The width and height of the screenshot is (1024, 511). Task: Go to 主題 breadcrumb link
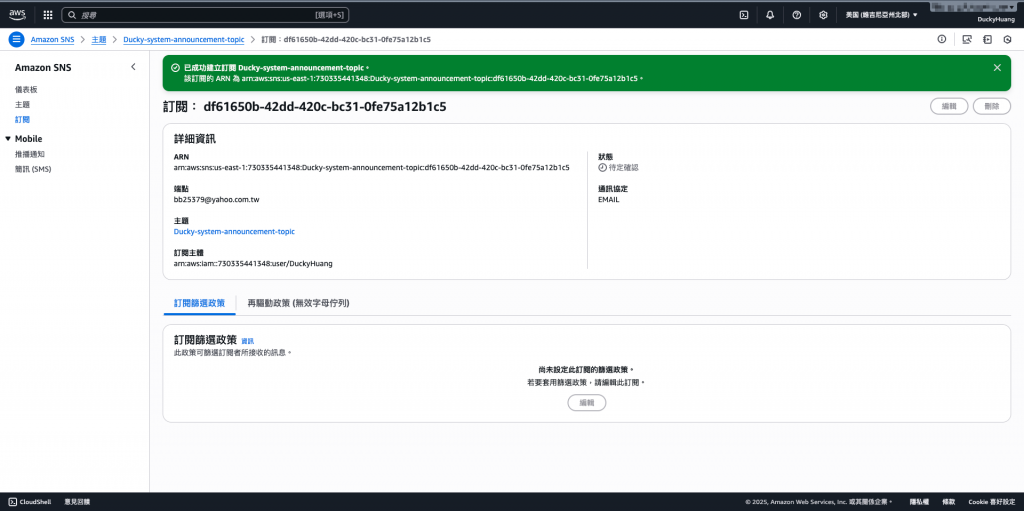point(99,39)
